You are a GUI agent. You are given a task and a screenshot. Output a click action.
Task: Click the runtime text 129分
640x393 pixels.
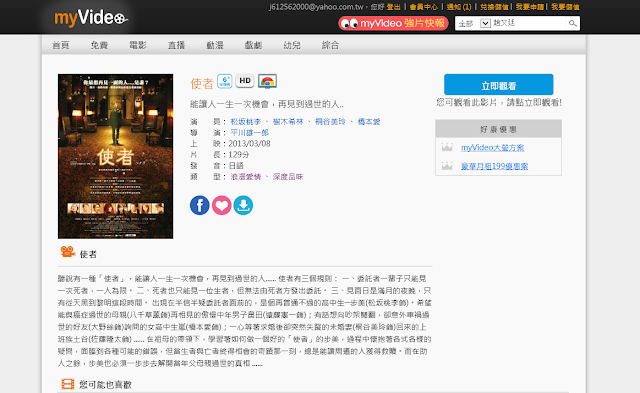(x=238, y=155)
